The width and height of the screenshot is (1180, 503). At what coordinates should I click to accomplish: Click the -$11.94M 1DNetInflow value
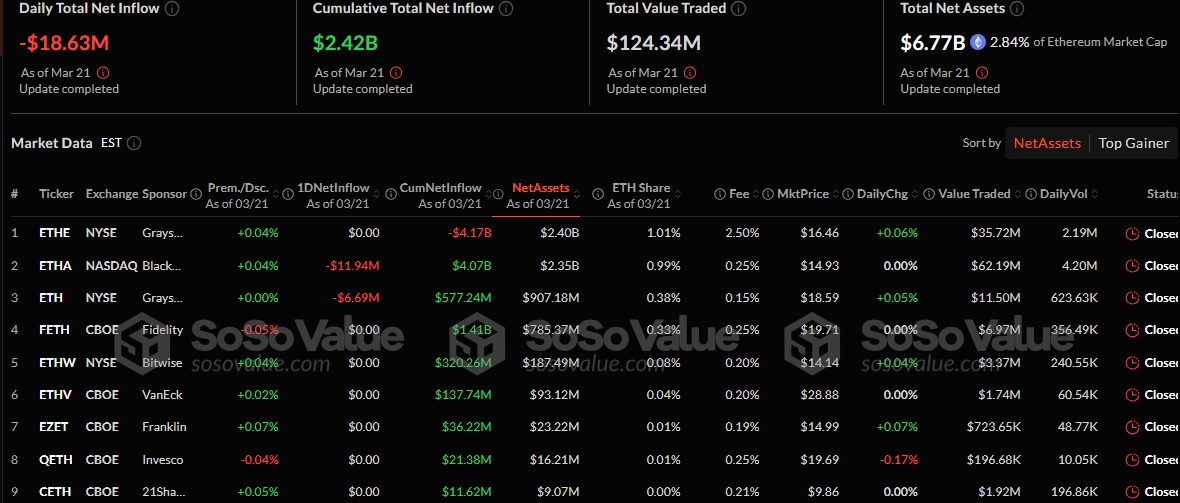(x=353, y=266)
